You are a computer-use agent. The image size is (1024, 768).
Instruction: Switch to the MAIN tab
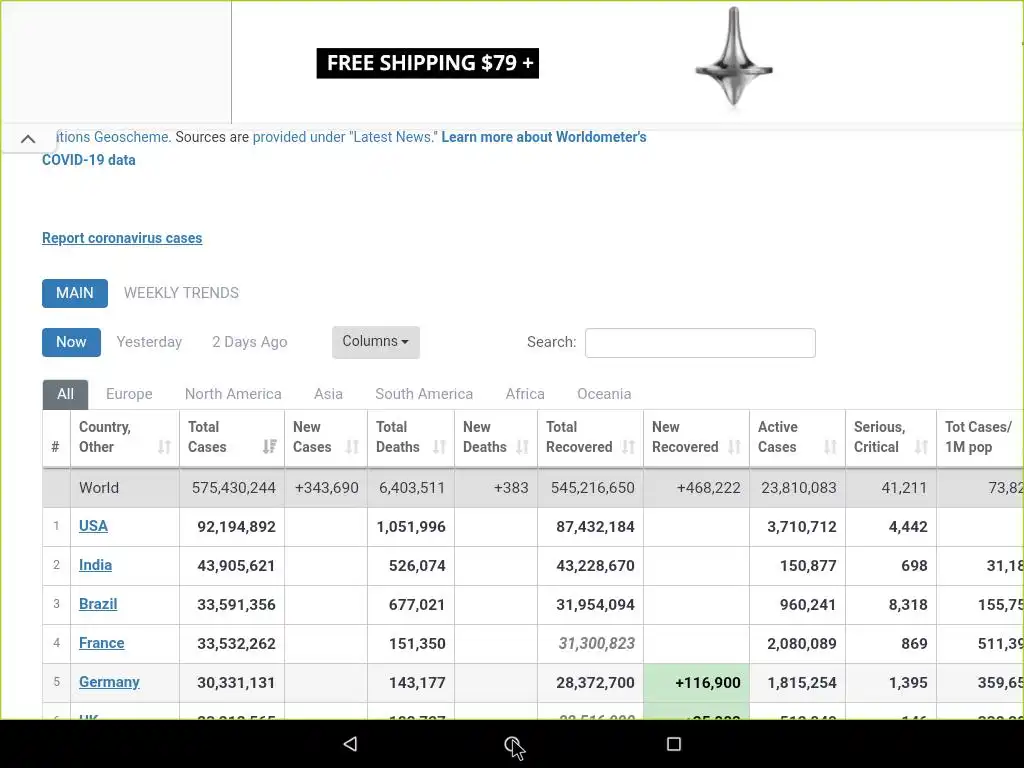[74, 293]
